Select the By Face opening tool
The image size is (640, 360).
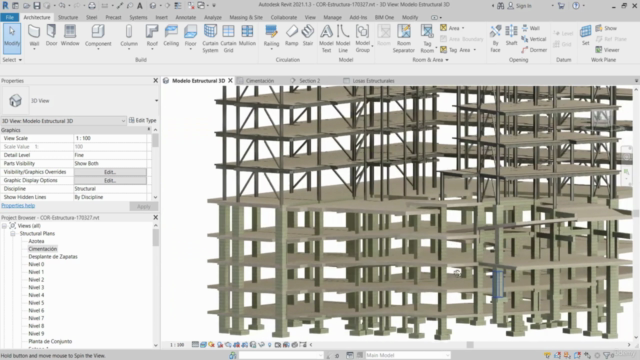click(495, 38)
